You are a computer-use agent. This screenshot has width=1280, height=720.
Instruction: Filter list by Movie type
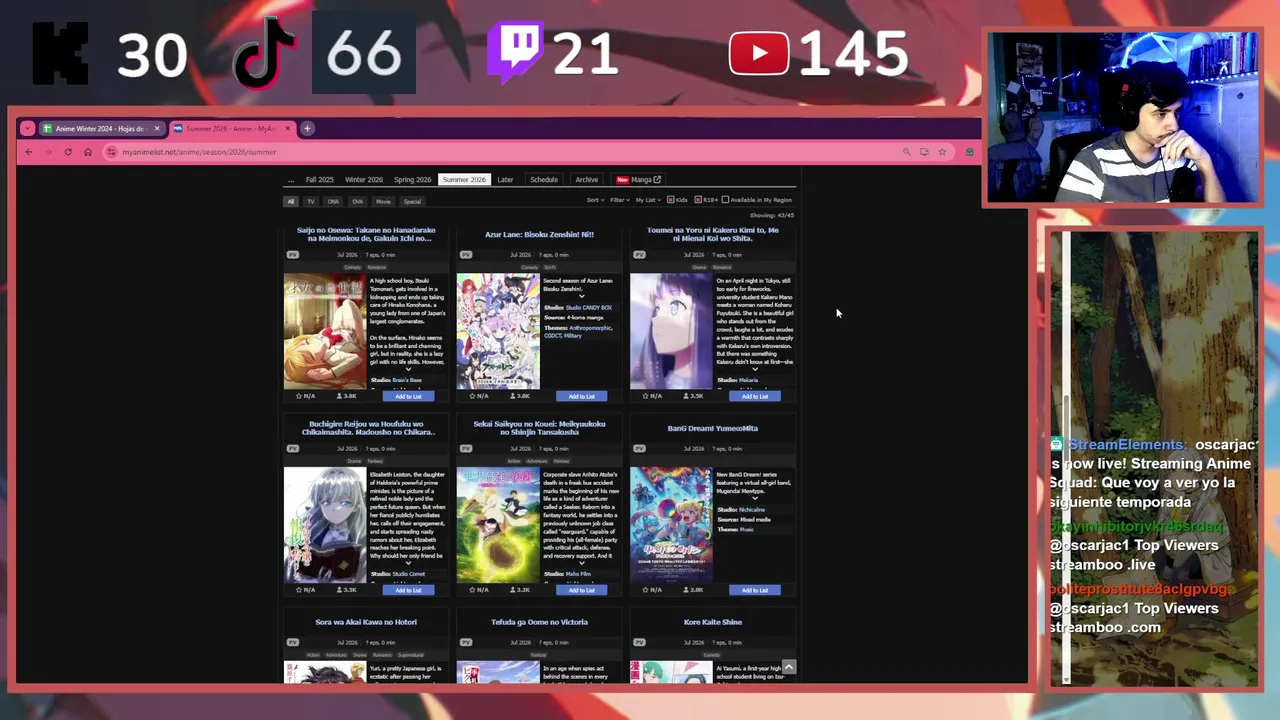pos(383,201)
